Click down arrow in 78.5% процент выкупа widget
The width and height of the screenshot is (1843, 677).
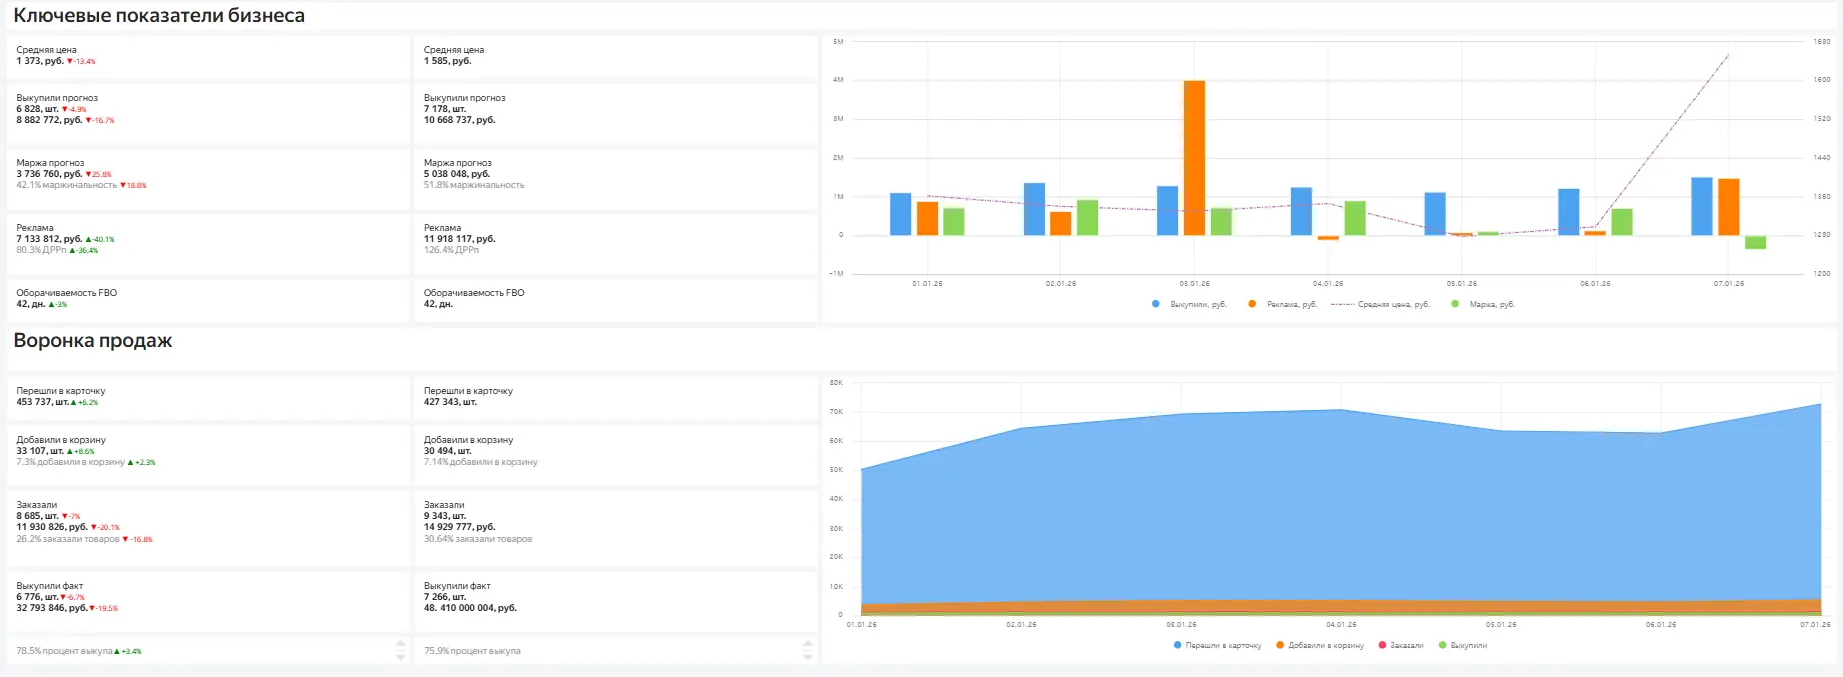tap(401, 657)
